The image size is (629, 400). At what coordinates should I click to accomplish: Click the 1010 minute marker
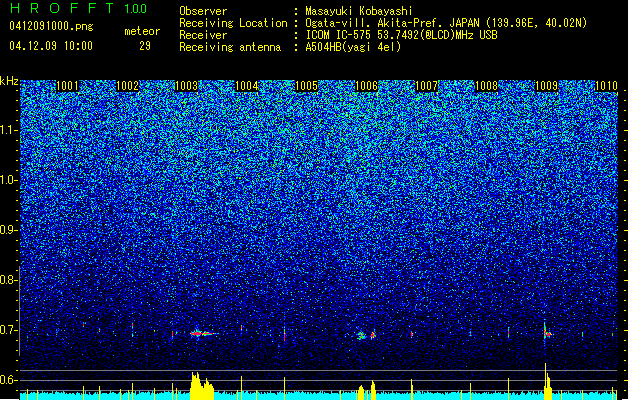click(606, 86)
